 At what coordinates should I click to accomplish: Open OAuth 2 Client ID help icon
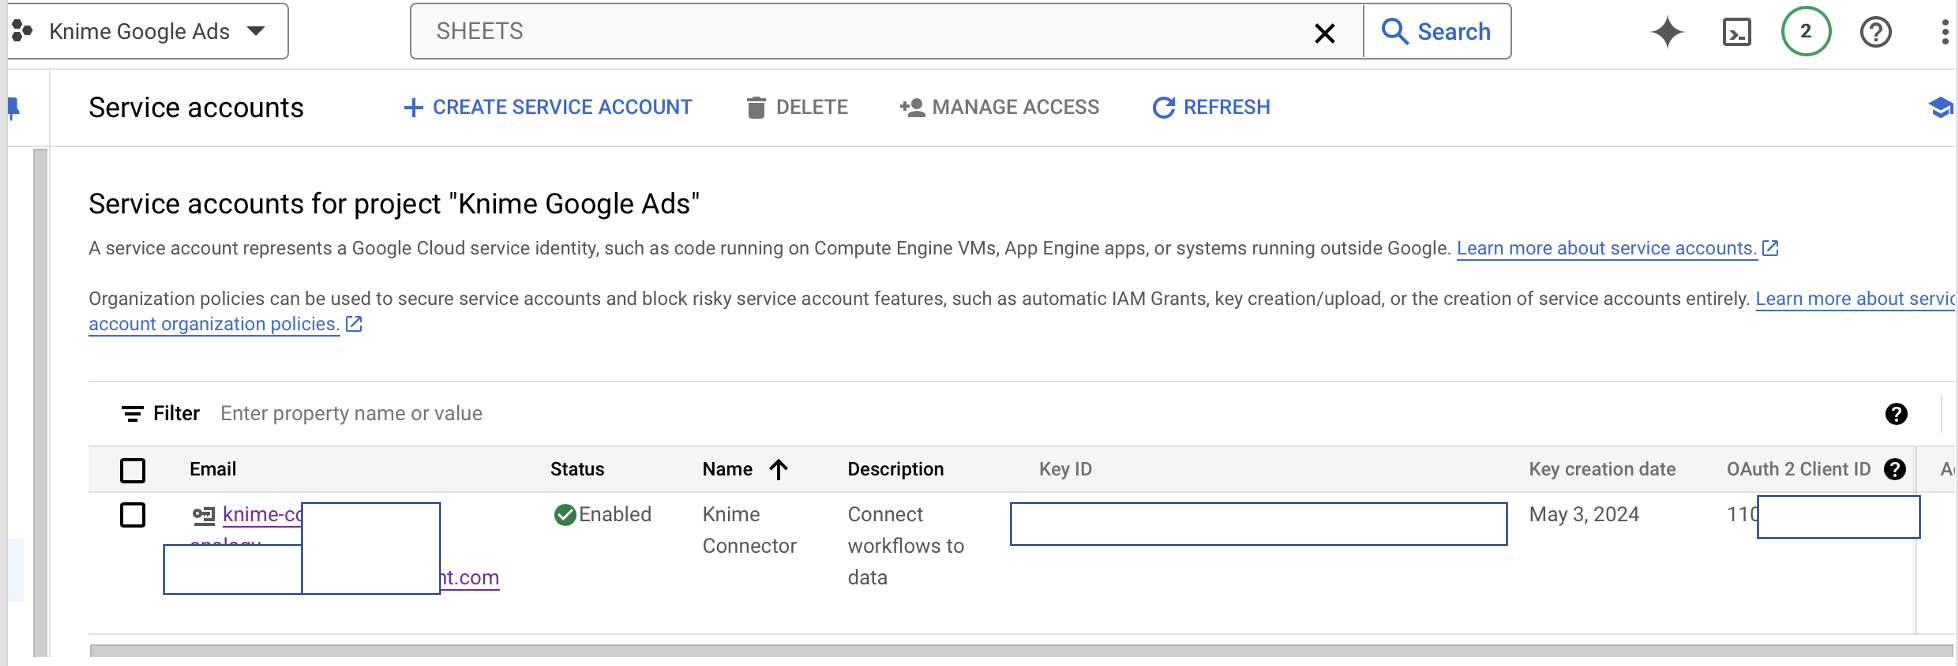1894,469
